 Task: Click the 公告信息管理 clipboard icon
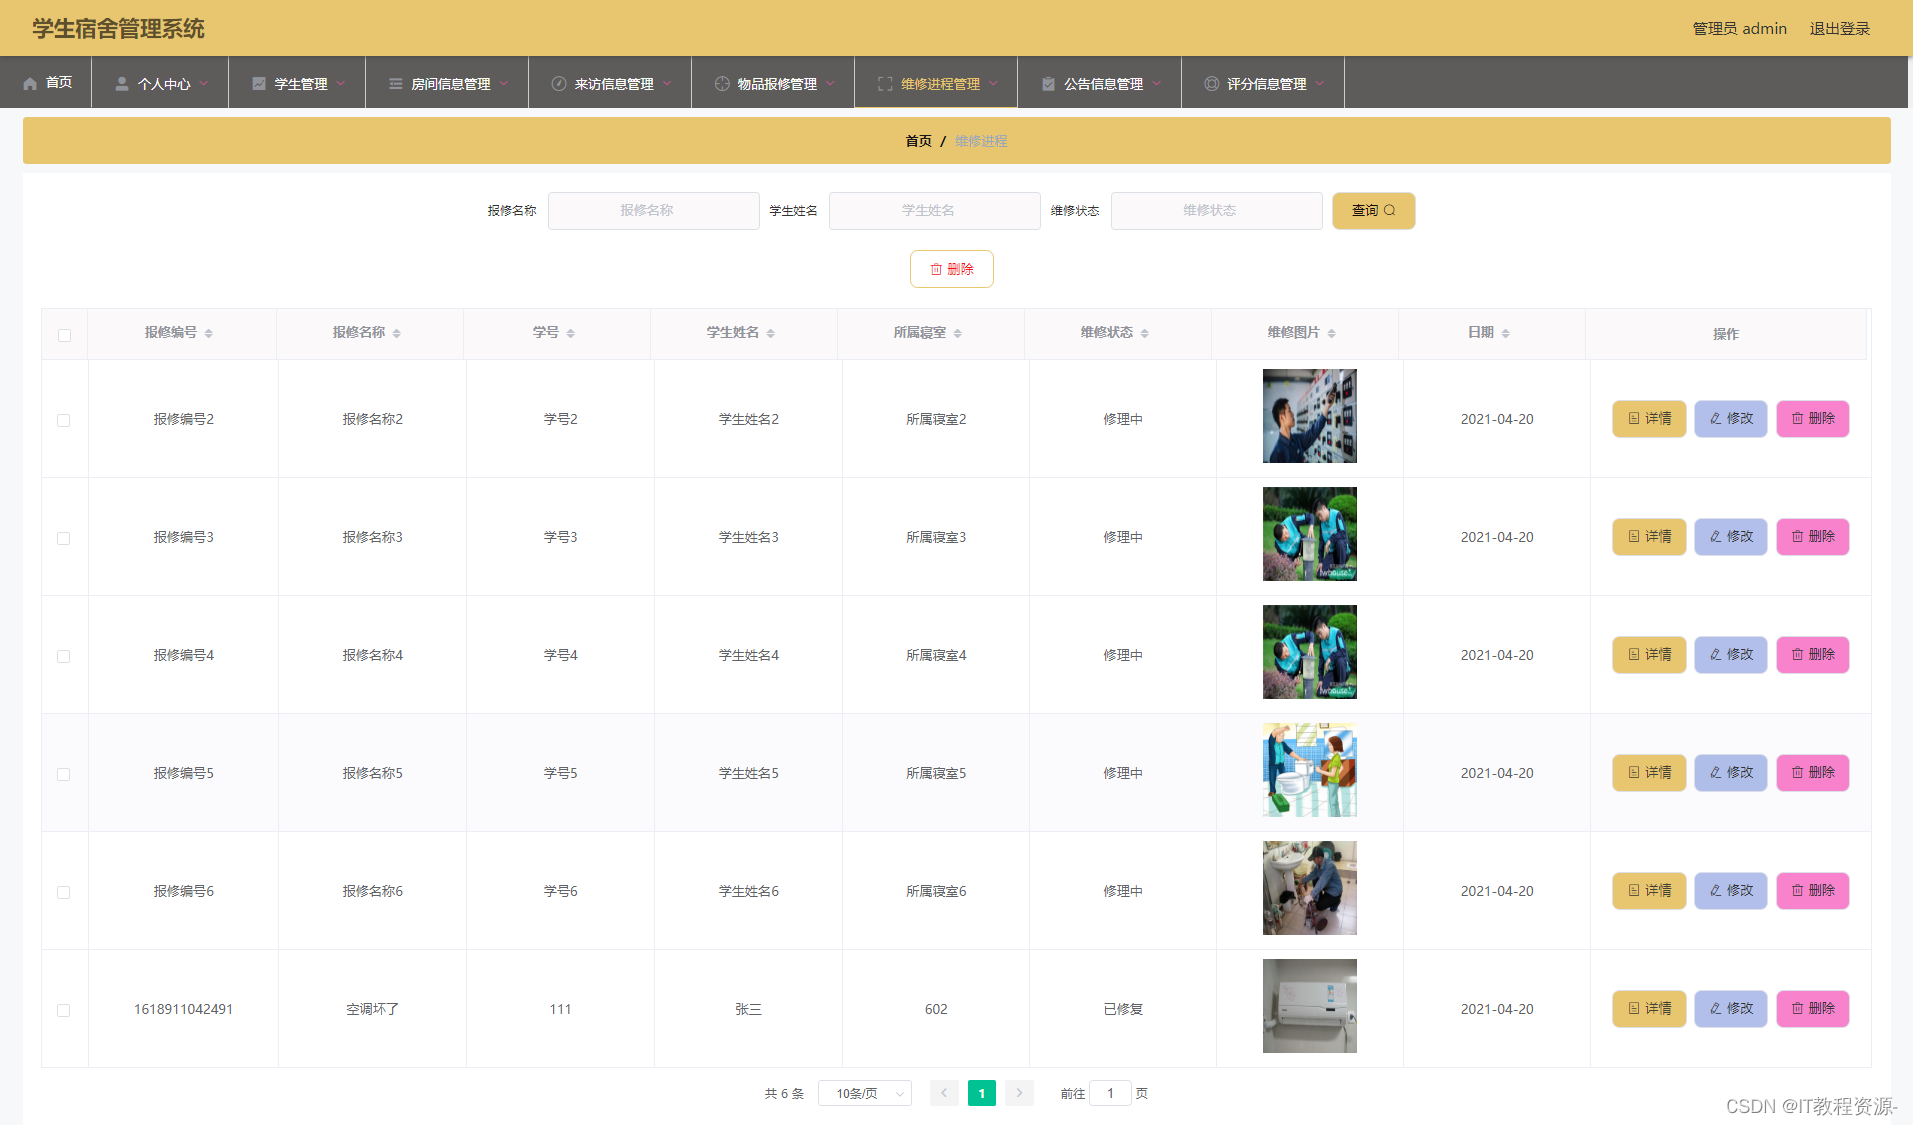(x=1048, y=84)
